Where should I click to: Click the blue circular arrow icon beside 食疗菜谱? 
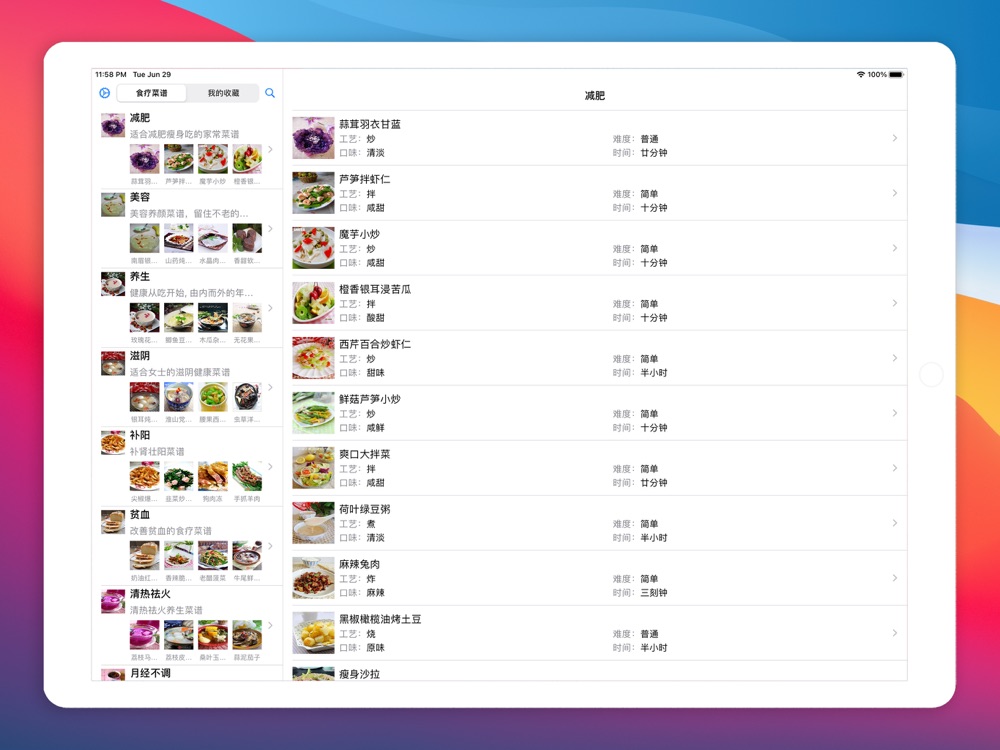(x=105, y=93)
